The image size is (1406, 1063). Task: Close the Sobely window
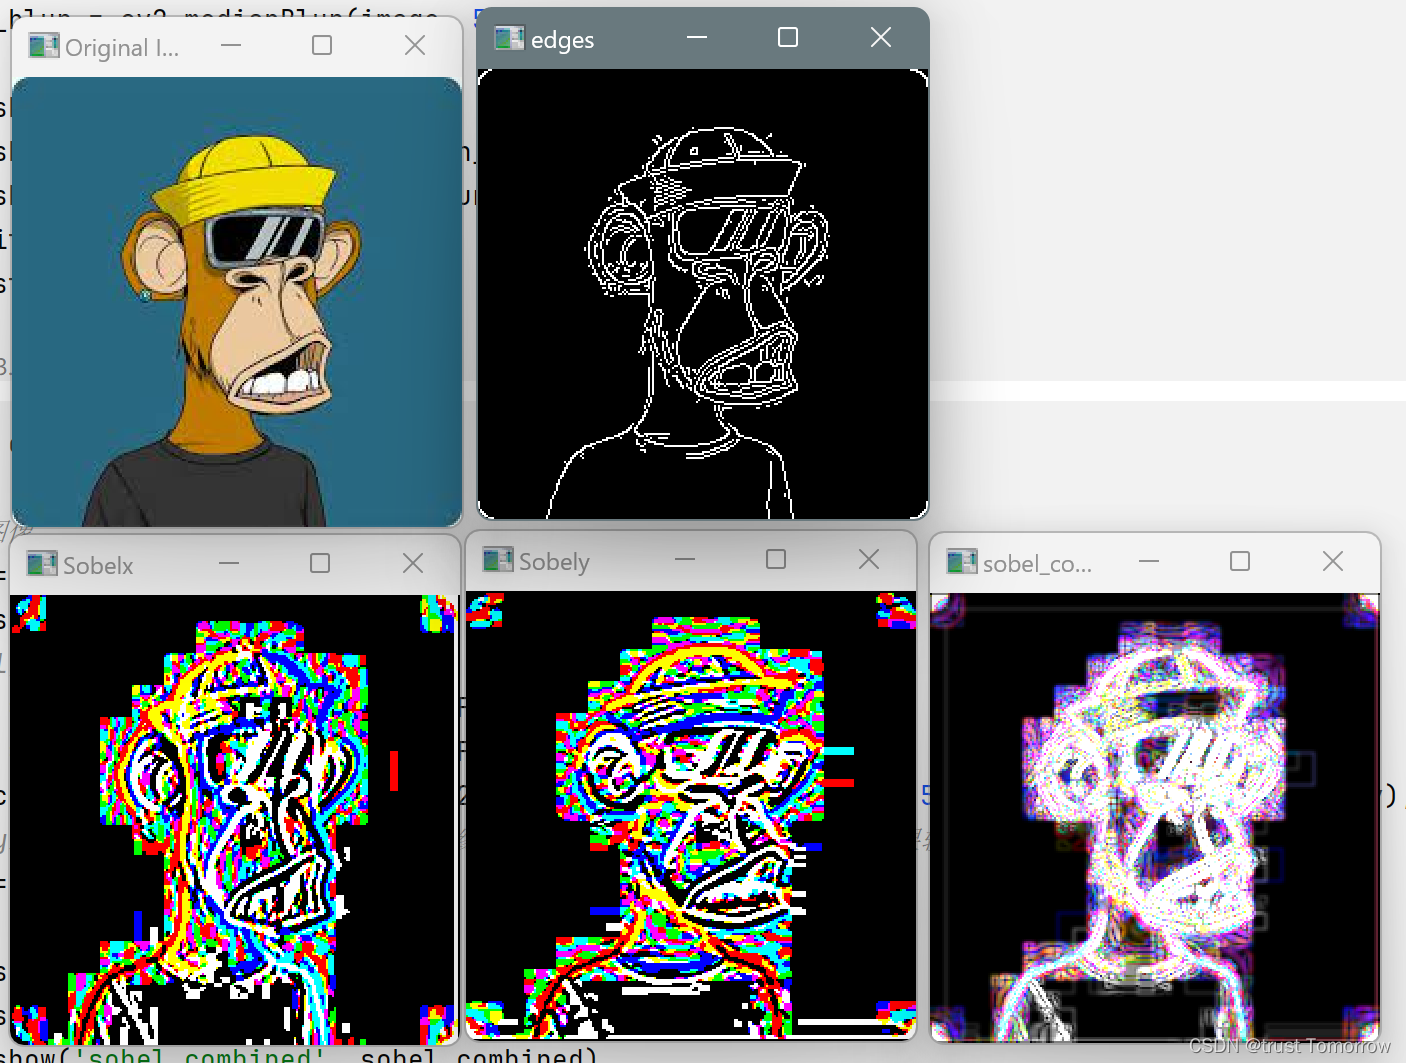click(869, 559)
